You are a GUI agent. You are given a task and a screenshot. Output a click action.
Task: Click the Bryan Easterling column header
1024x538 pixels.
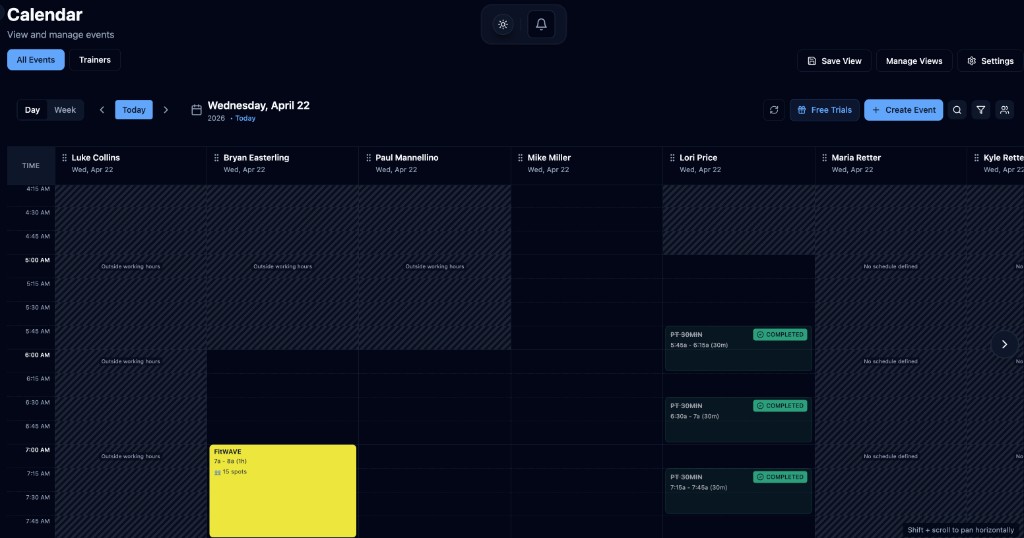click(283, 165)
